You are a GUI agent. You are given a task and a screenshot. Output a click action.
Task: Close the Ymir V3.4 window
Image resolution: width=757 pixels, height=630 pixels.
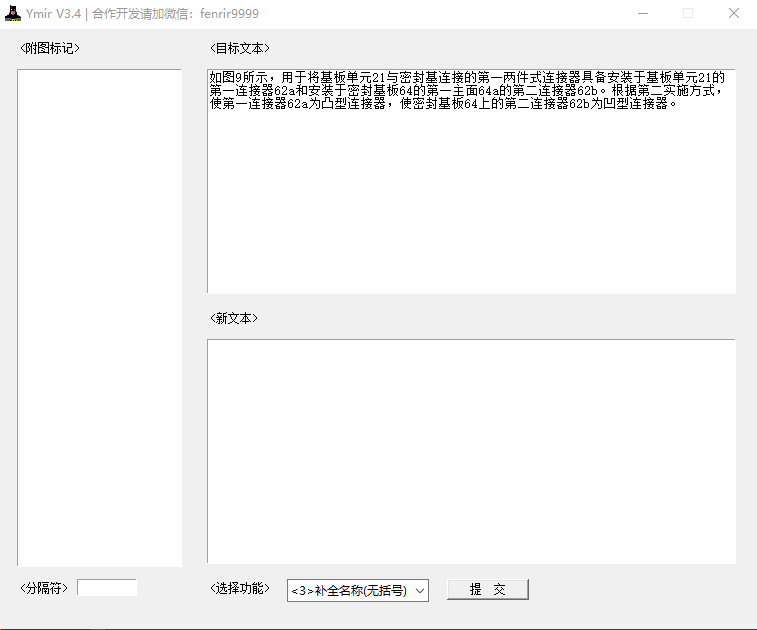pos(733,14)
